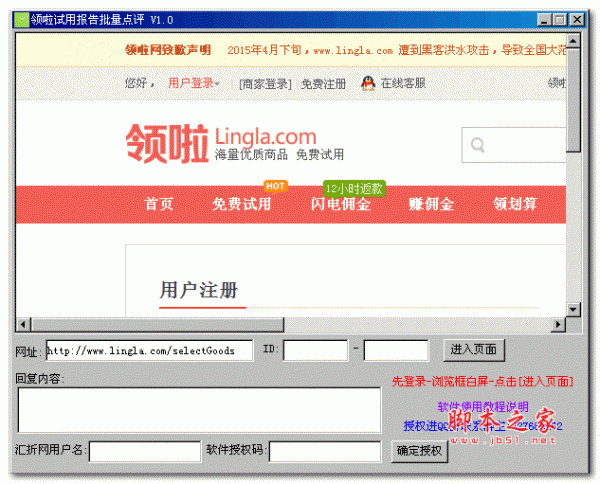The image size is (600, 484).
Task: Click the horizontal scrollbar thumb
Action: point(158,324)
